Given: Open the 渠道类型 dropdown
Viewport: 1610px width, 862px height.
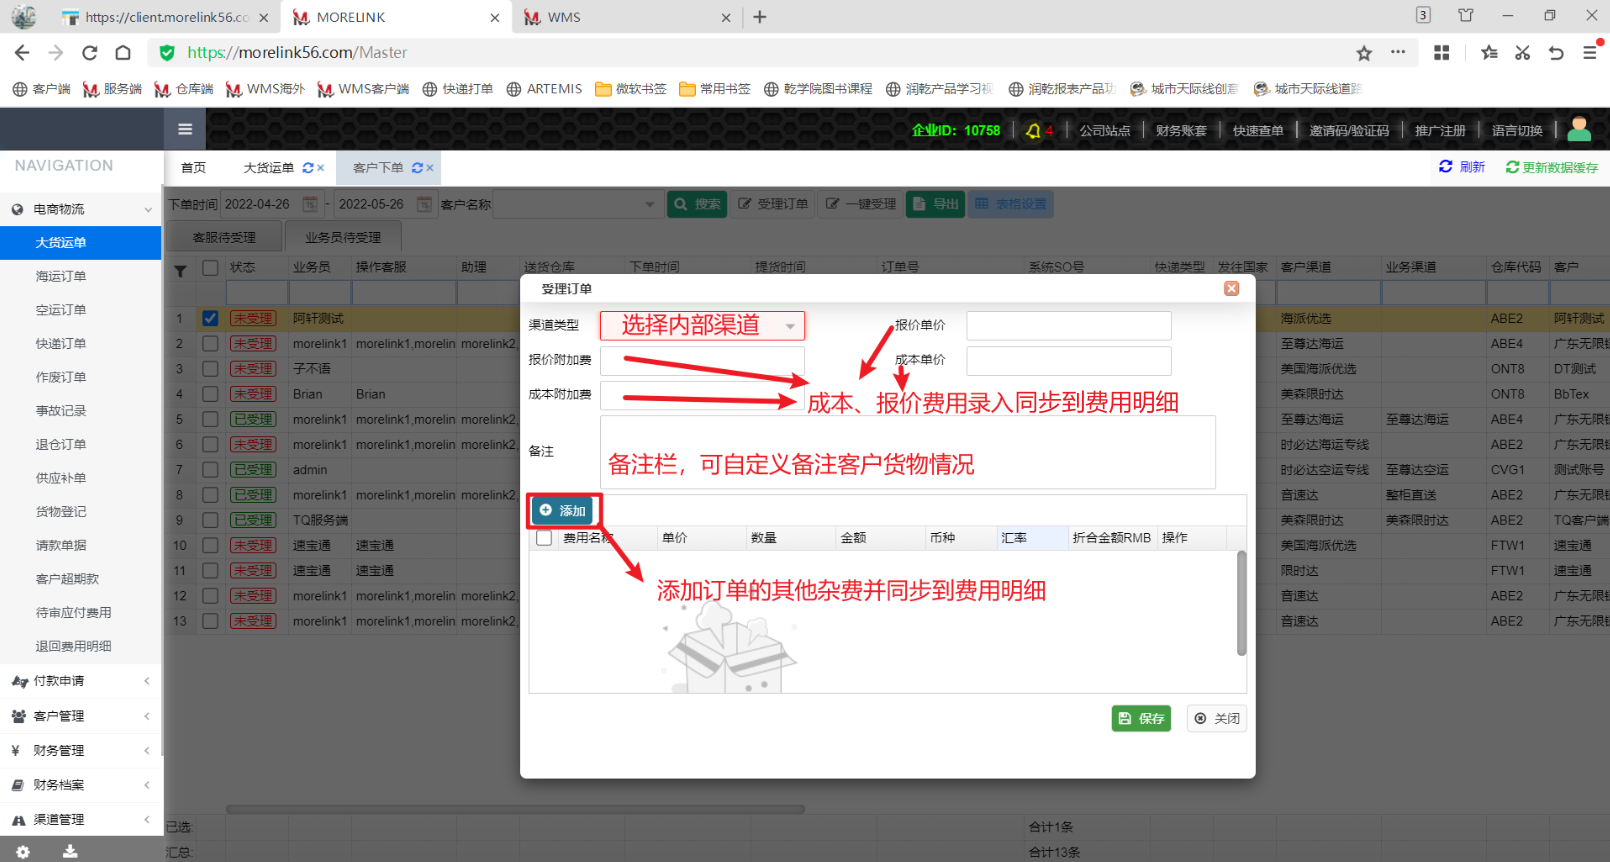Looking at the screenshot, I should [x=702, y=326].
